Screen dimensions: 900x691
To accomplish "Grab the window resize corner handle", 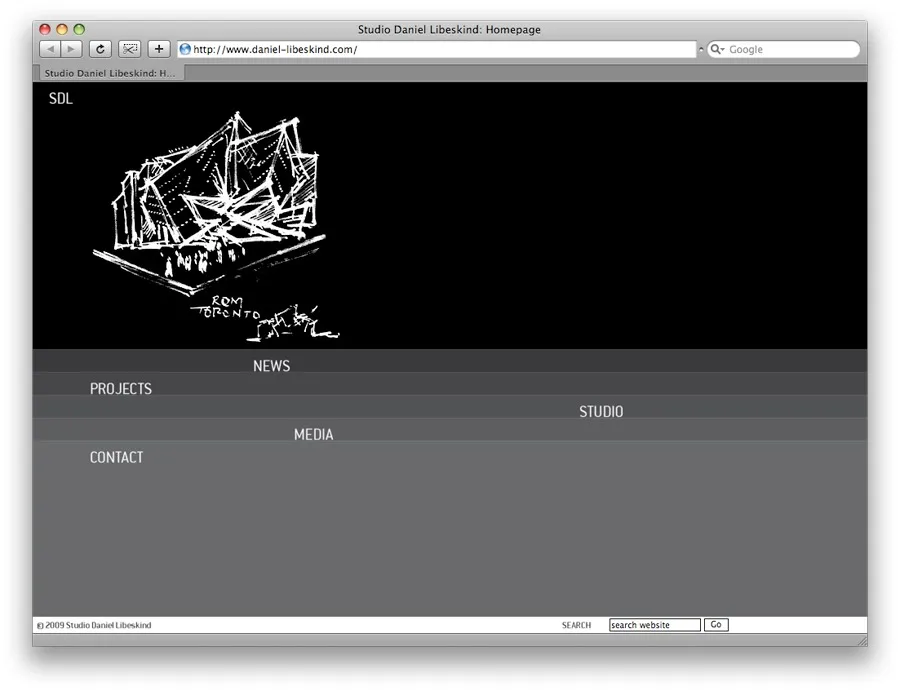I will click(x=862, y=640).
